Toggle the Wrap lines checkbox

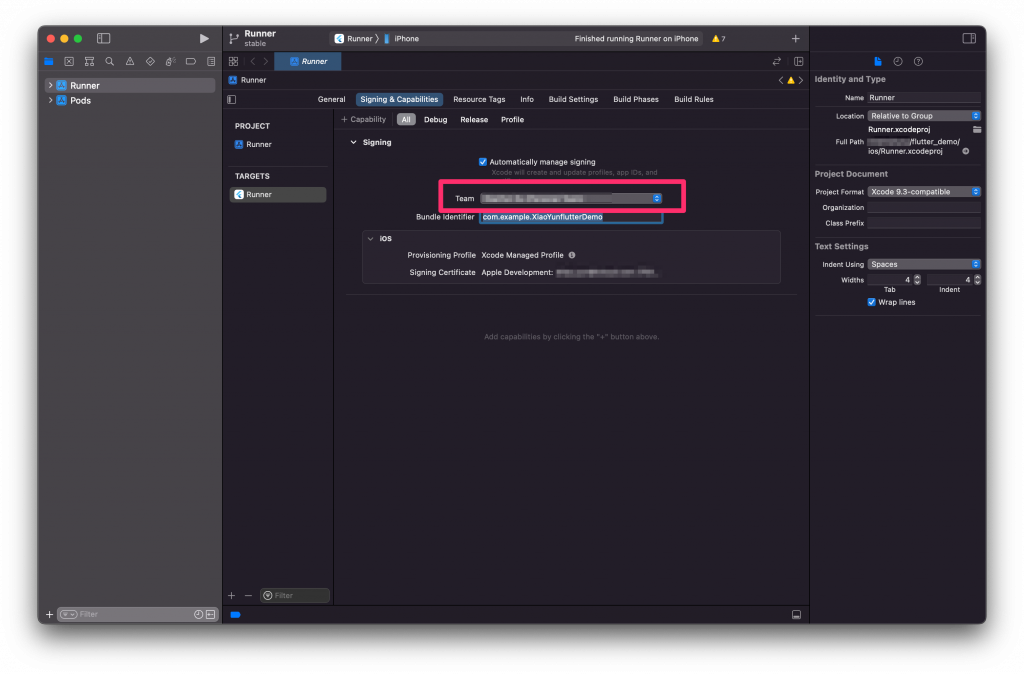point(871,302)
